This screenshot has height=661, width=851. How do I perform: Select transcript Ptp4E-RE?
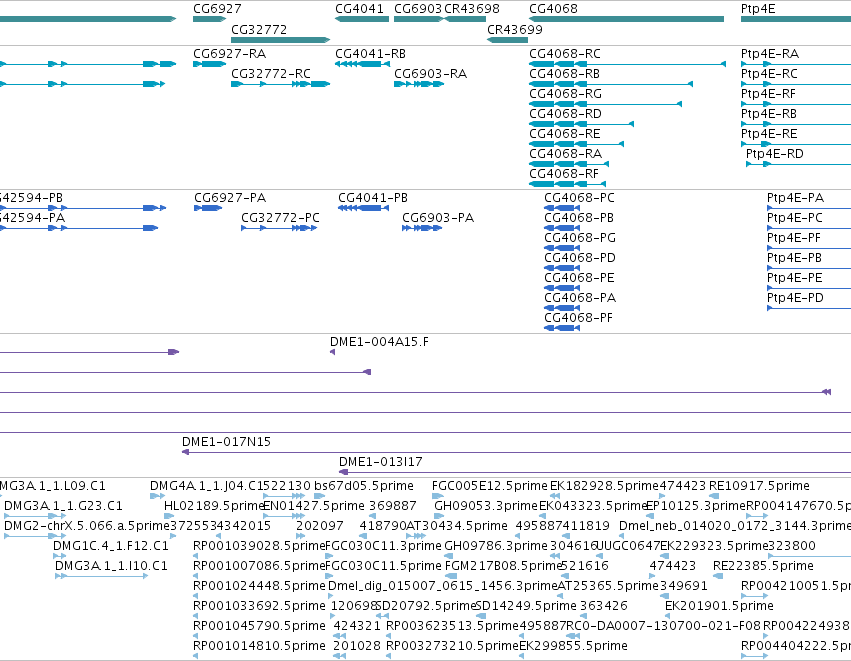tap(796, 144)
